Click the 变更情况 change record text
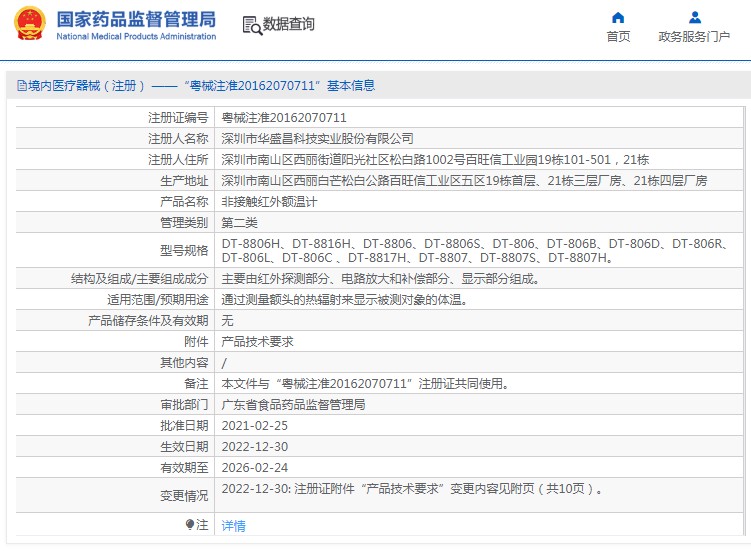 [x=412, y=489]
